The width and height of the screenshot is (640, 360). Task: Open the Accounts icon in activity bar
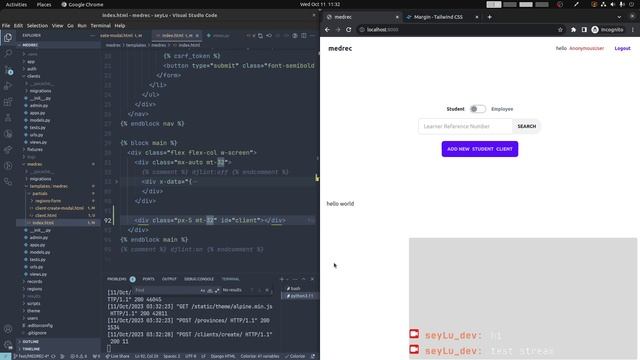pos(8,329)
